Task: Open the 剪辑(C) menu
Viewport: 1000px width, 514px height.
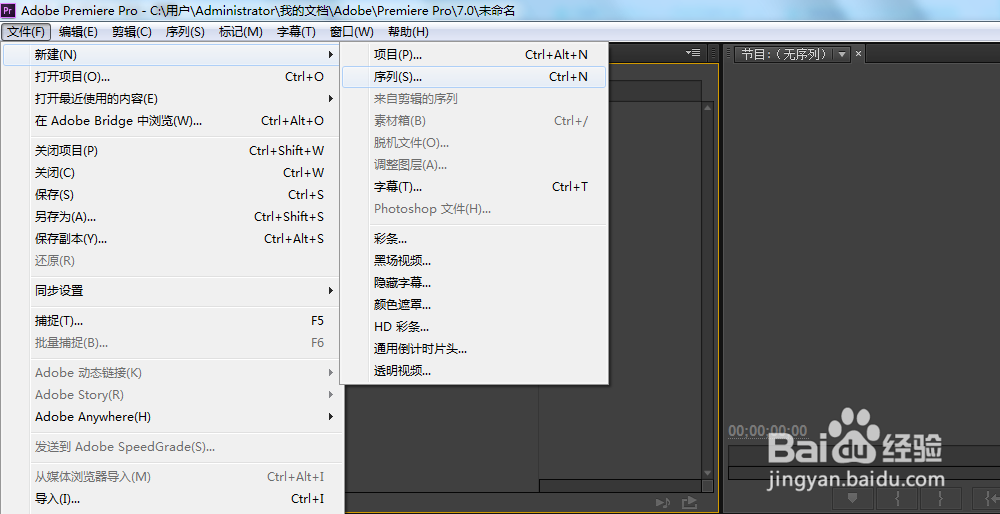Action: tap(131, 31)
